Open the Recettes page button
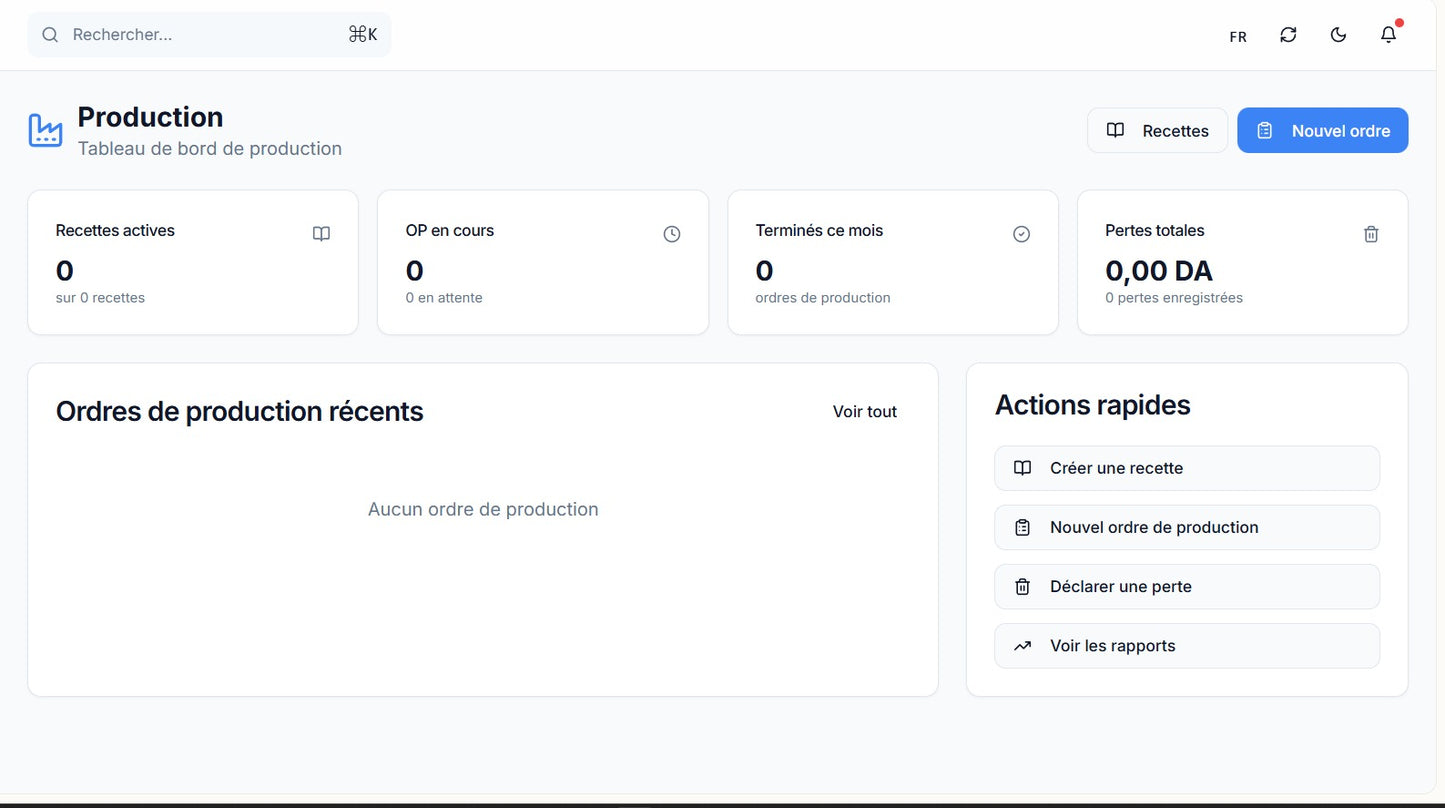This screenshot has height=808, width=1445. [1157, 131]
